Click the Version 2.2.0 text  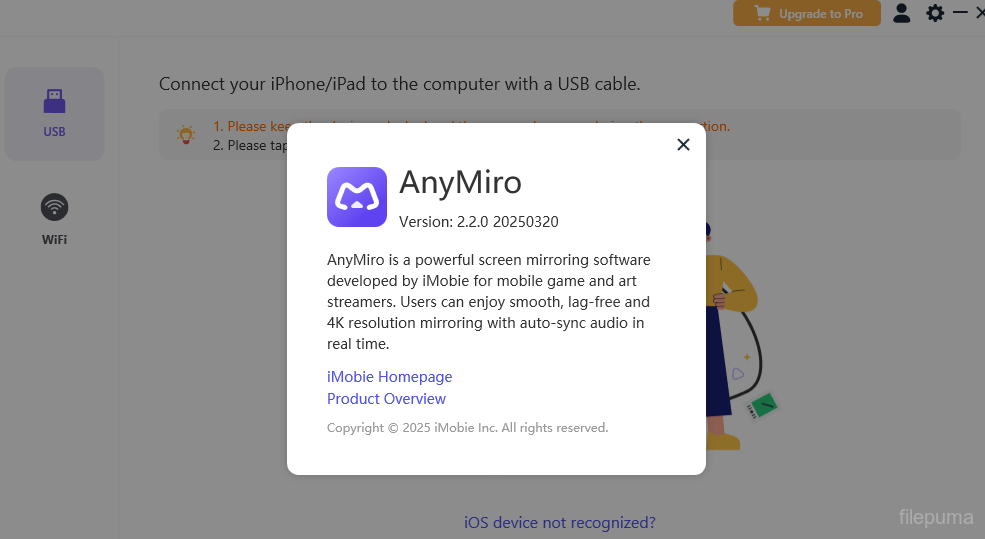(478, 222)
